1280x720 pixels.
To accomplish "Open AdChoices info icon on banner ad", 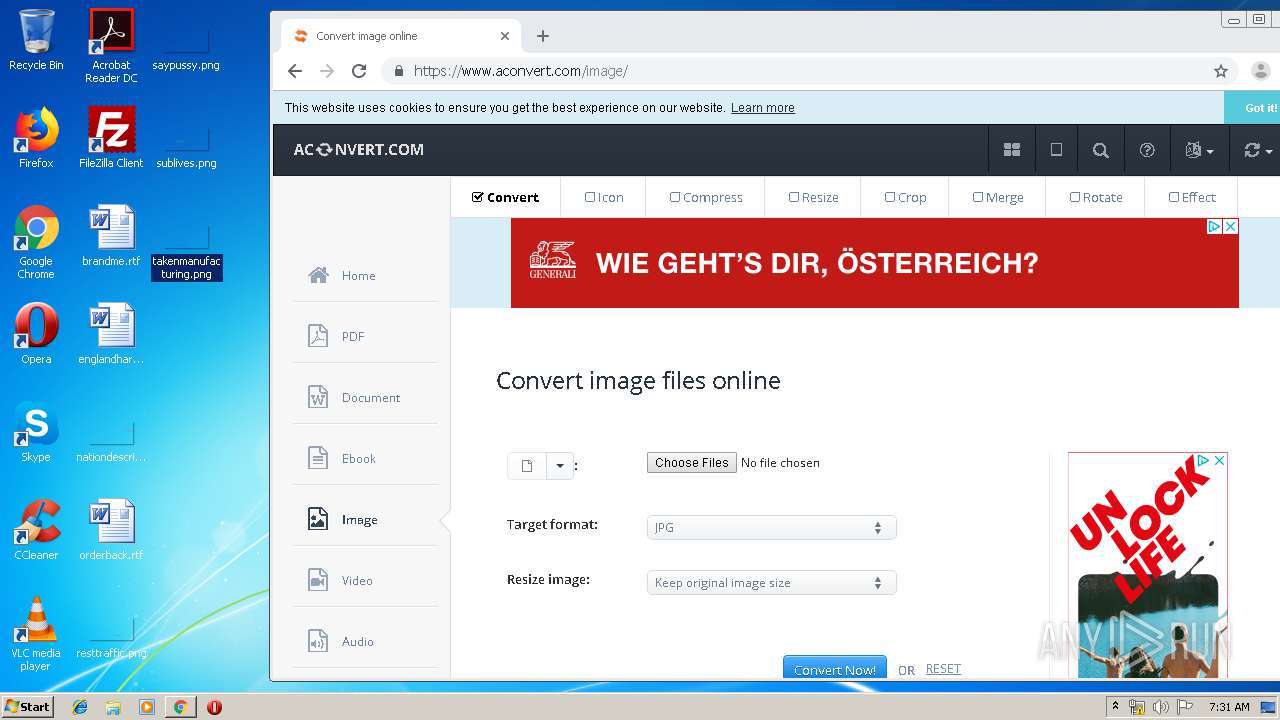I will pos(1215,227).
